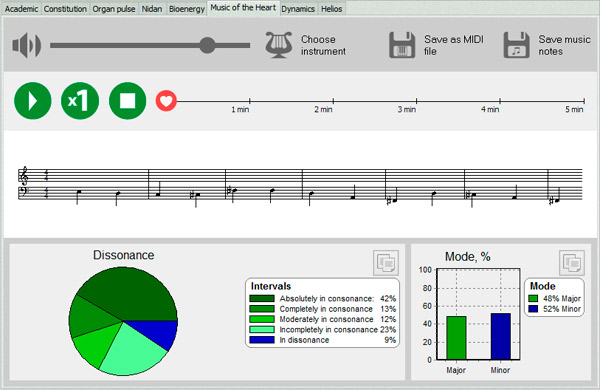600x390 pixels.
Task: Switch to the Bioenergy tab
Action: tap(187, 9)
